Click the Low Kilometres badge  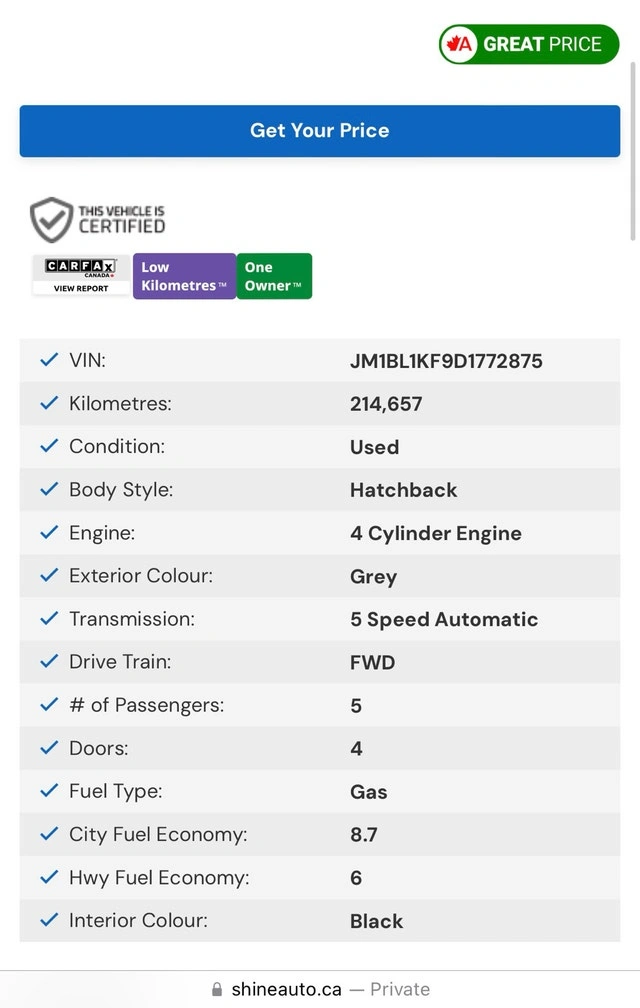(x=184, y=276)
